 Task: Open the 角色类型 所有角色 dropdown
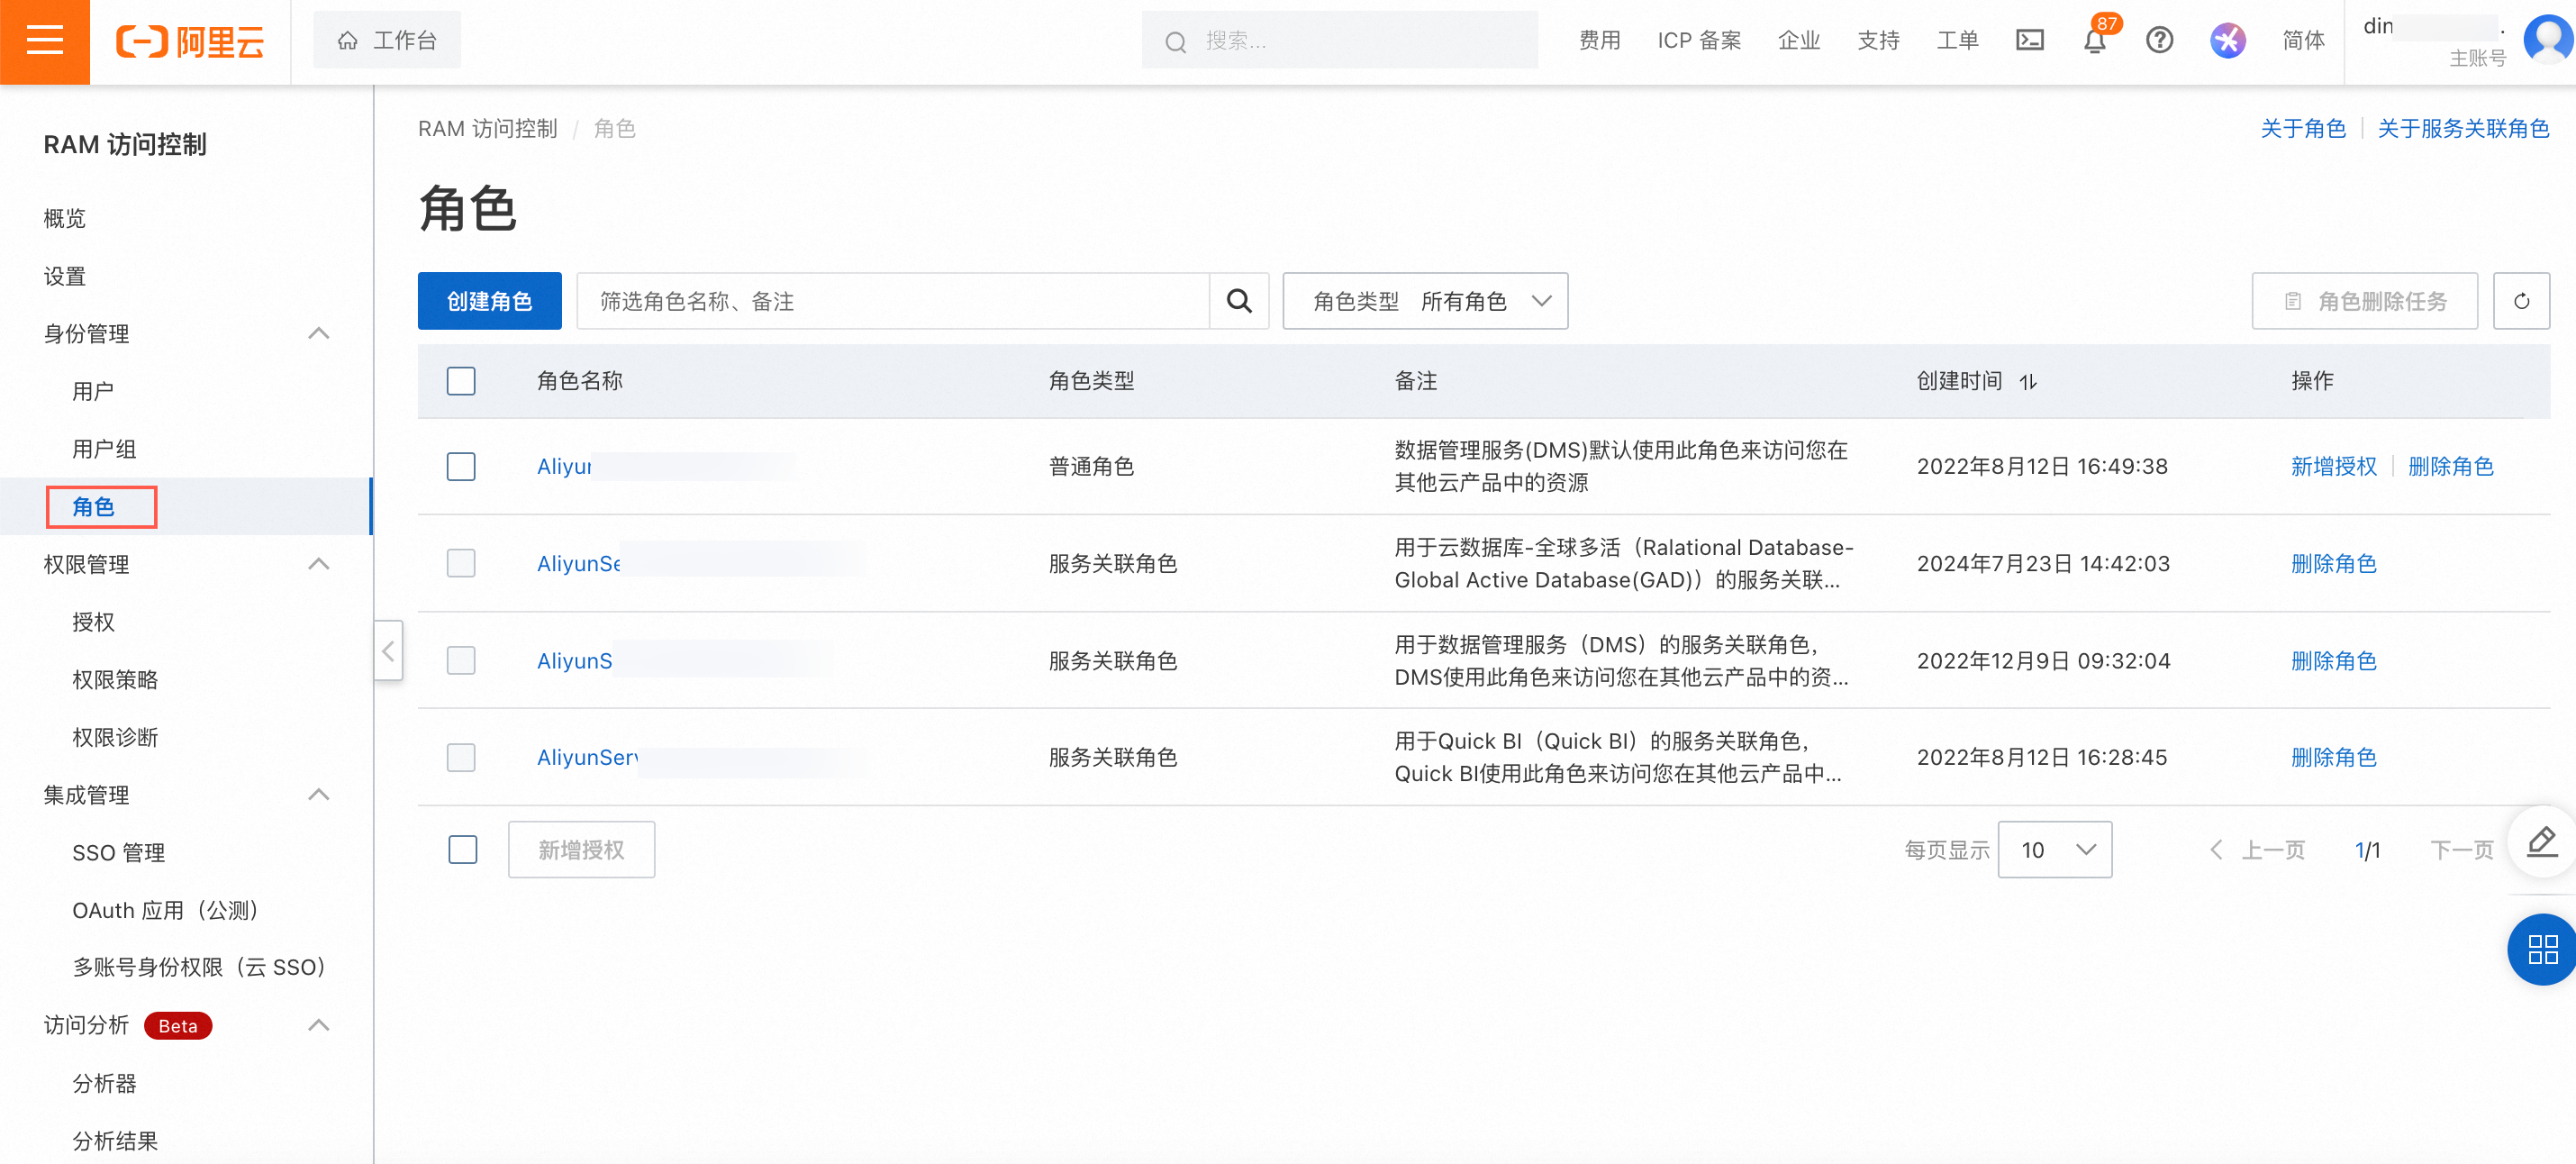tap(1425, 301)
